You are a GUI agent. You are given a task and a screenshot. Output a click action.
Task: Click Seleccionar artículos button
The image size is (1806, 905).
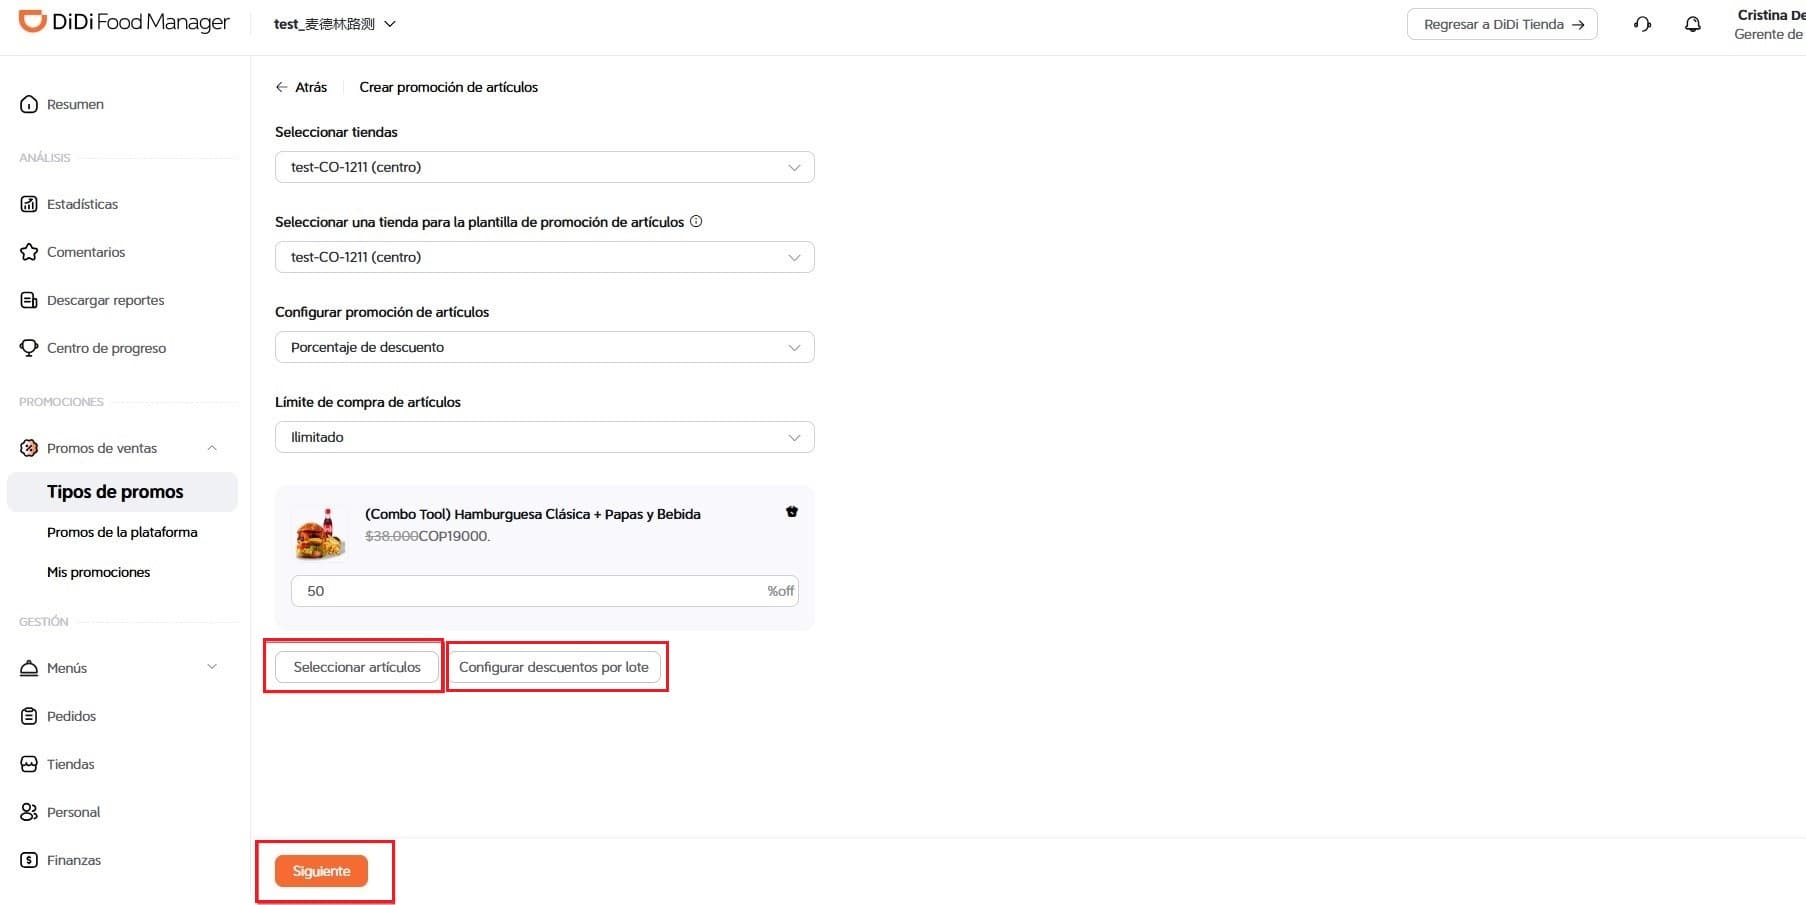tap(357, 667)
